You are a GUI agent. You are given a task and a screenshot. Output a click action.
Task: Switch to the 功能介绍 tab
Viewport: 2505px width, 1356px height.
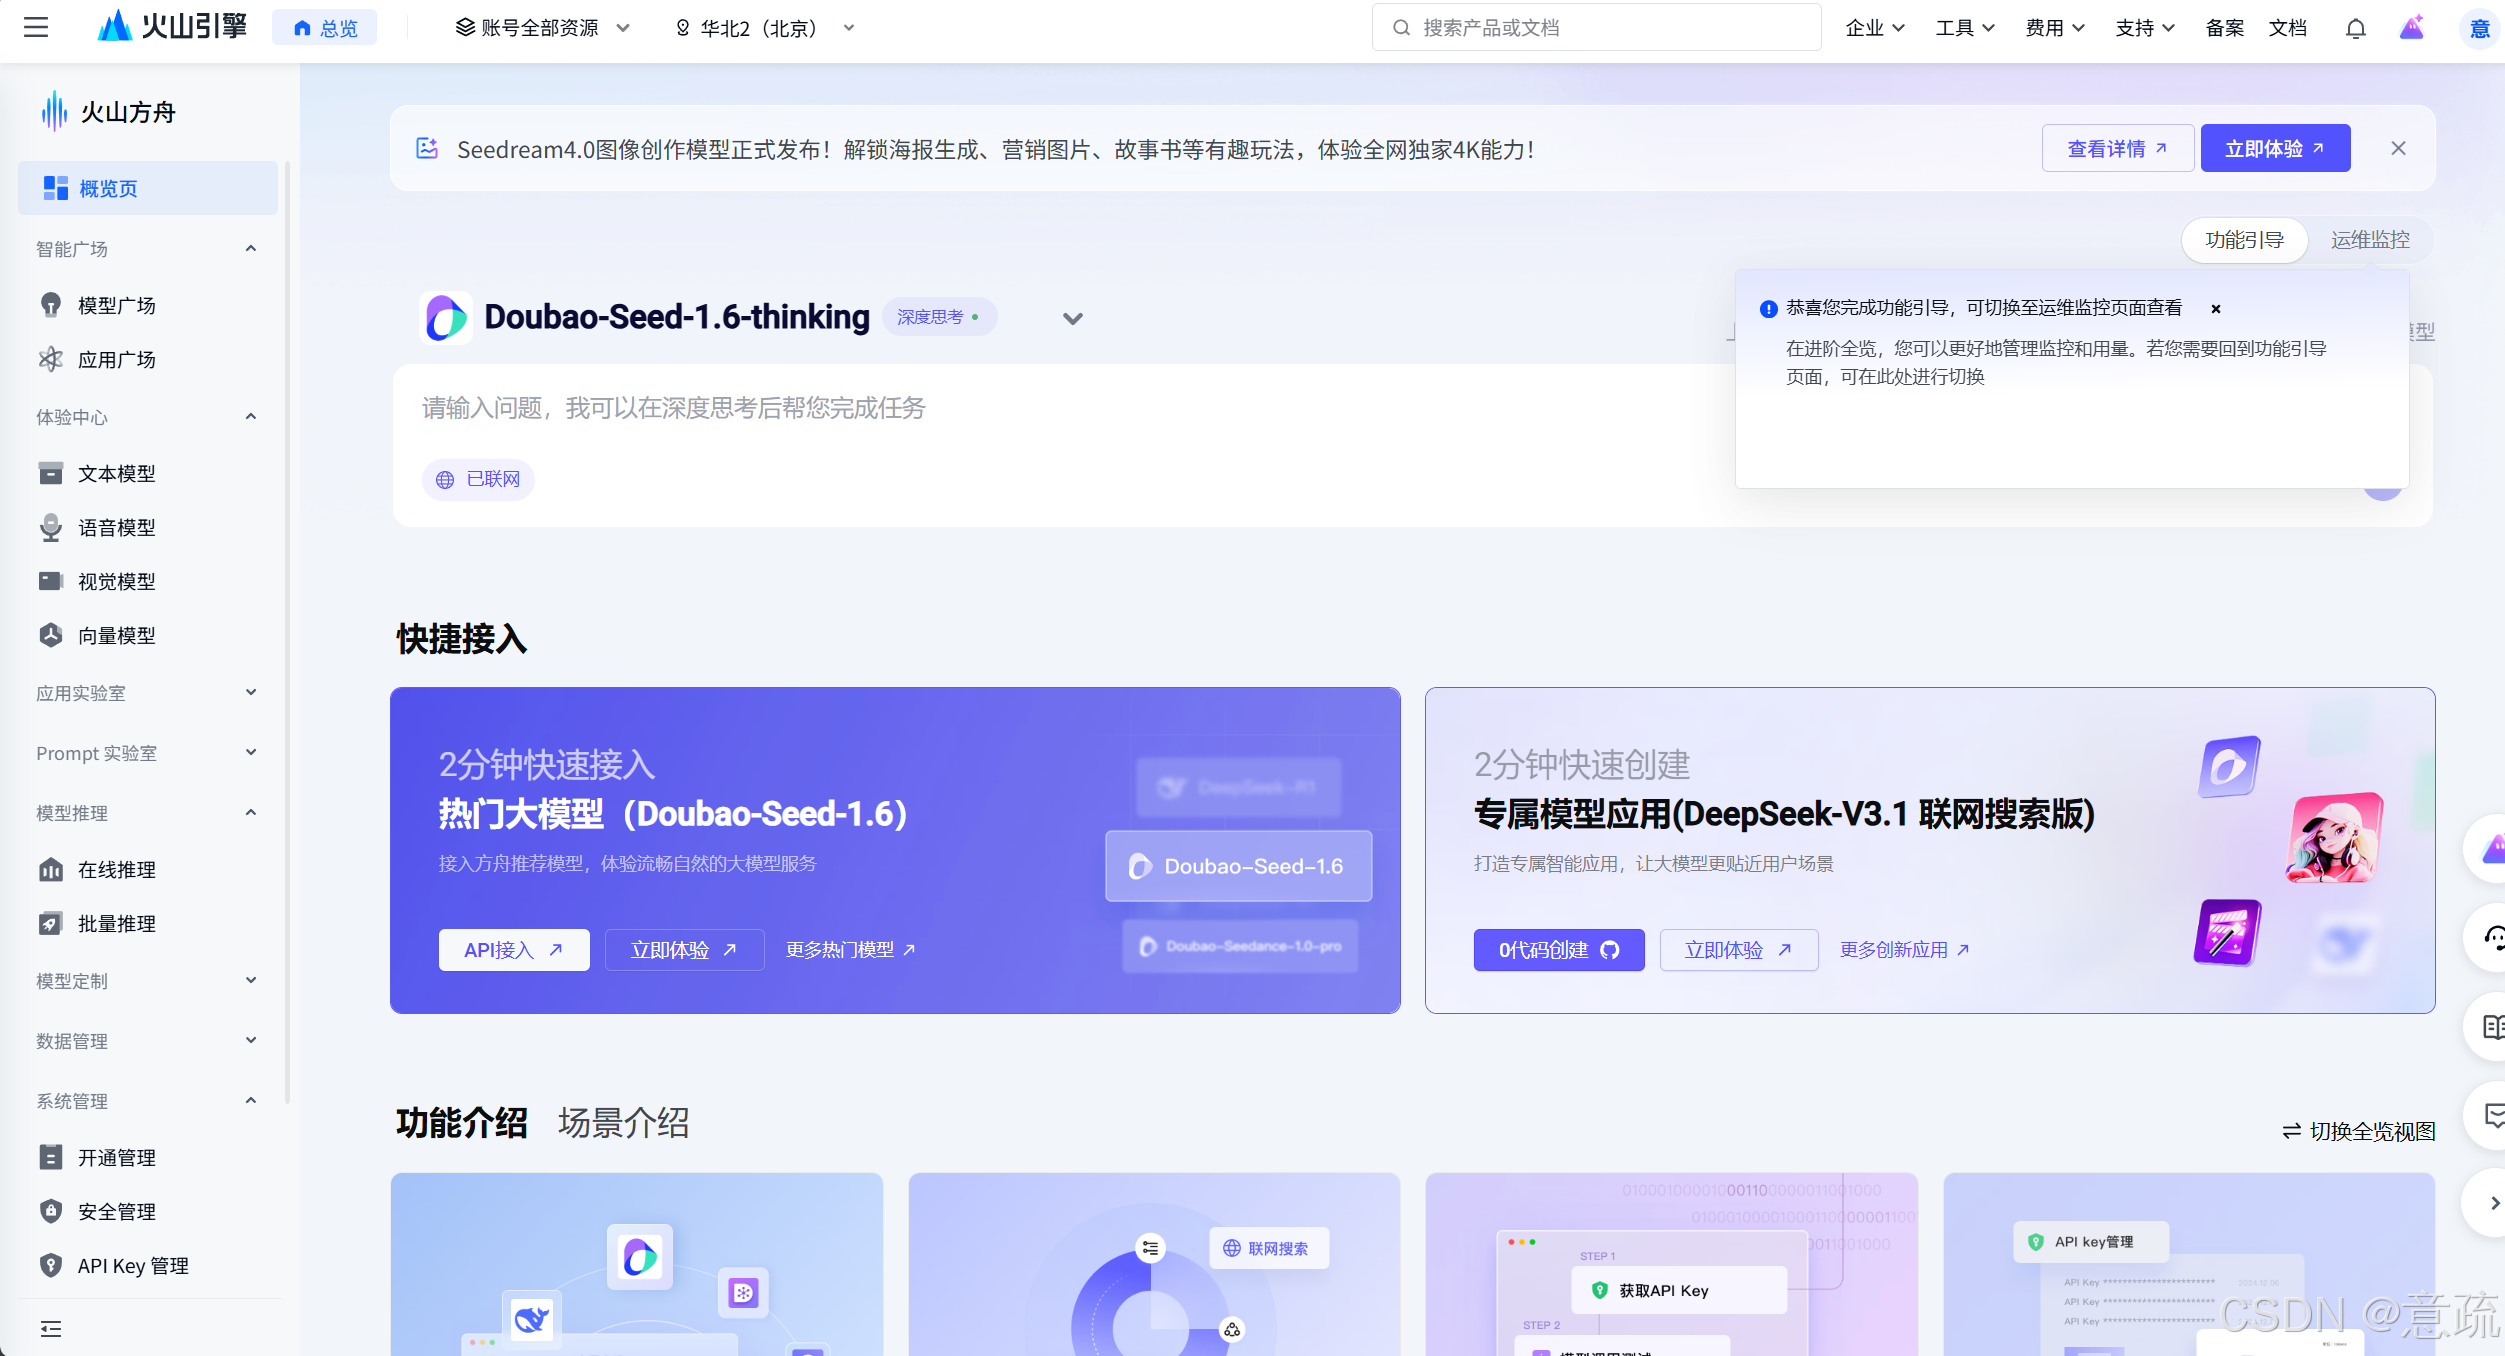461,1123
